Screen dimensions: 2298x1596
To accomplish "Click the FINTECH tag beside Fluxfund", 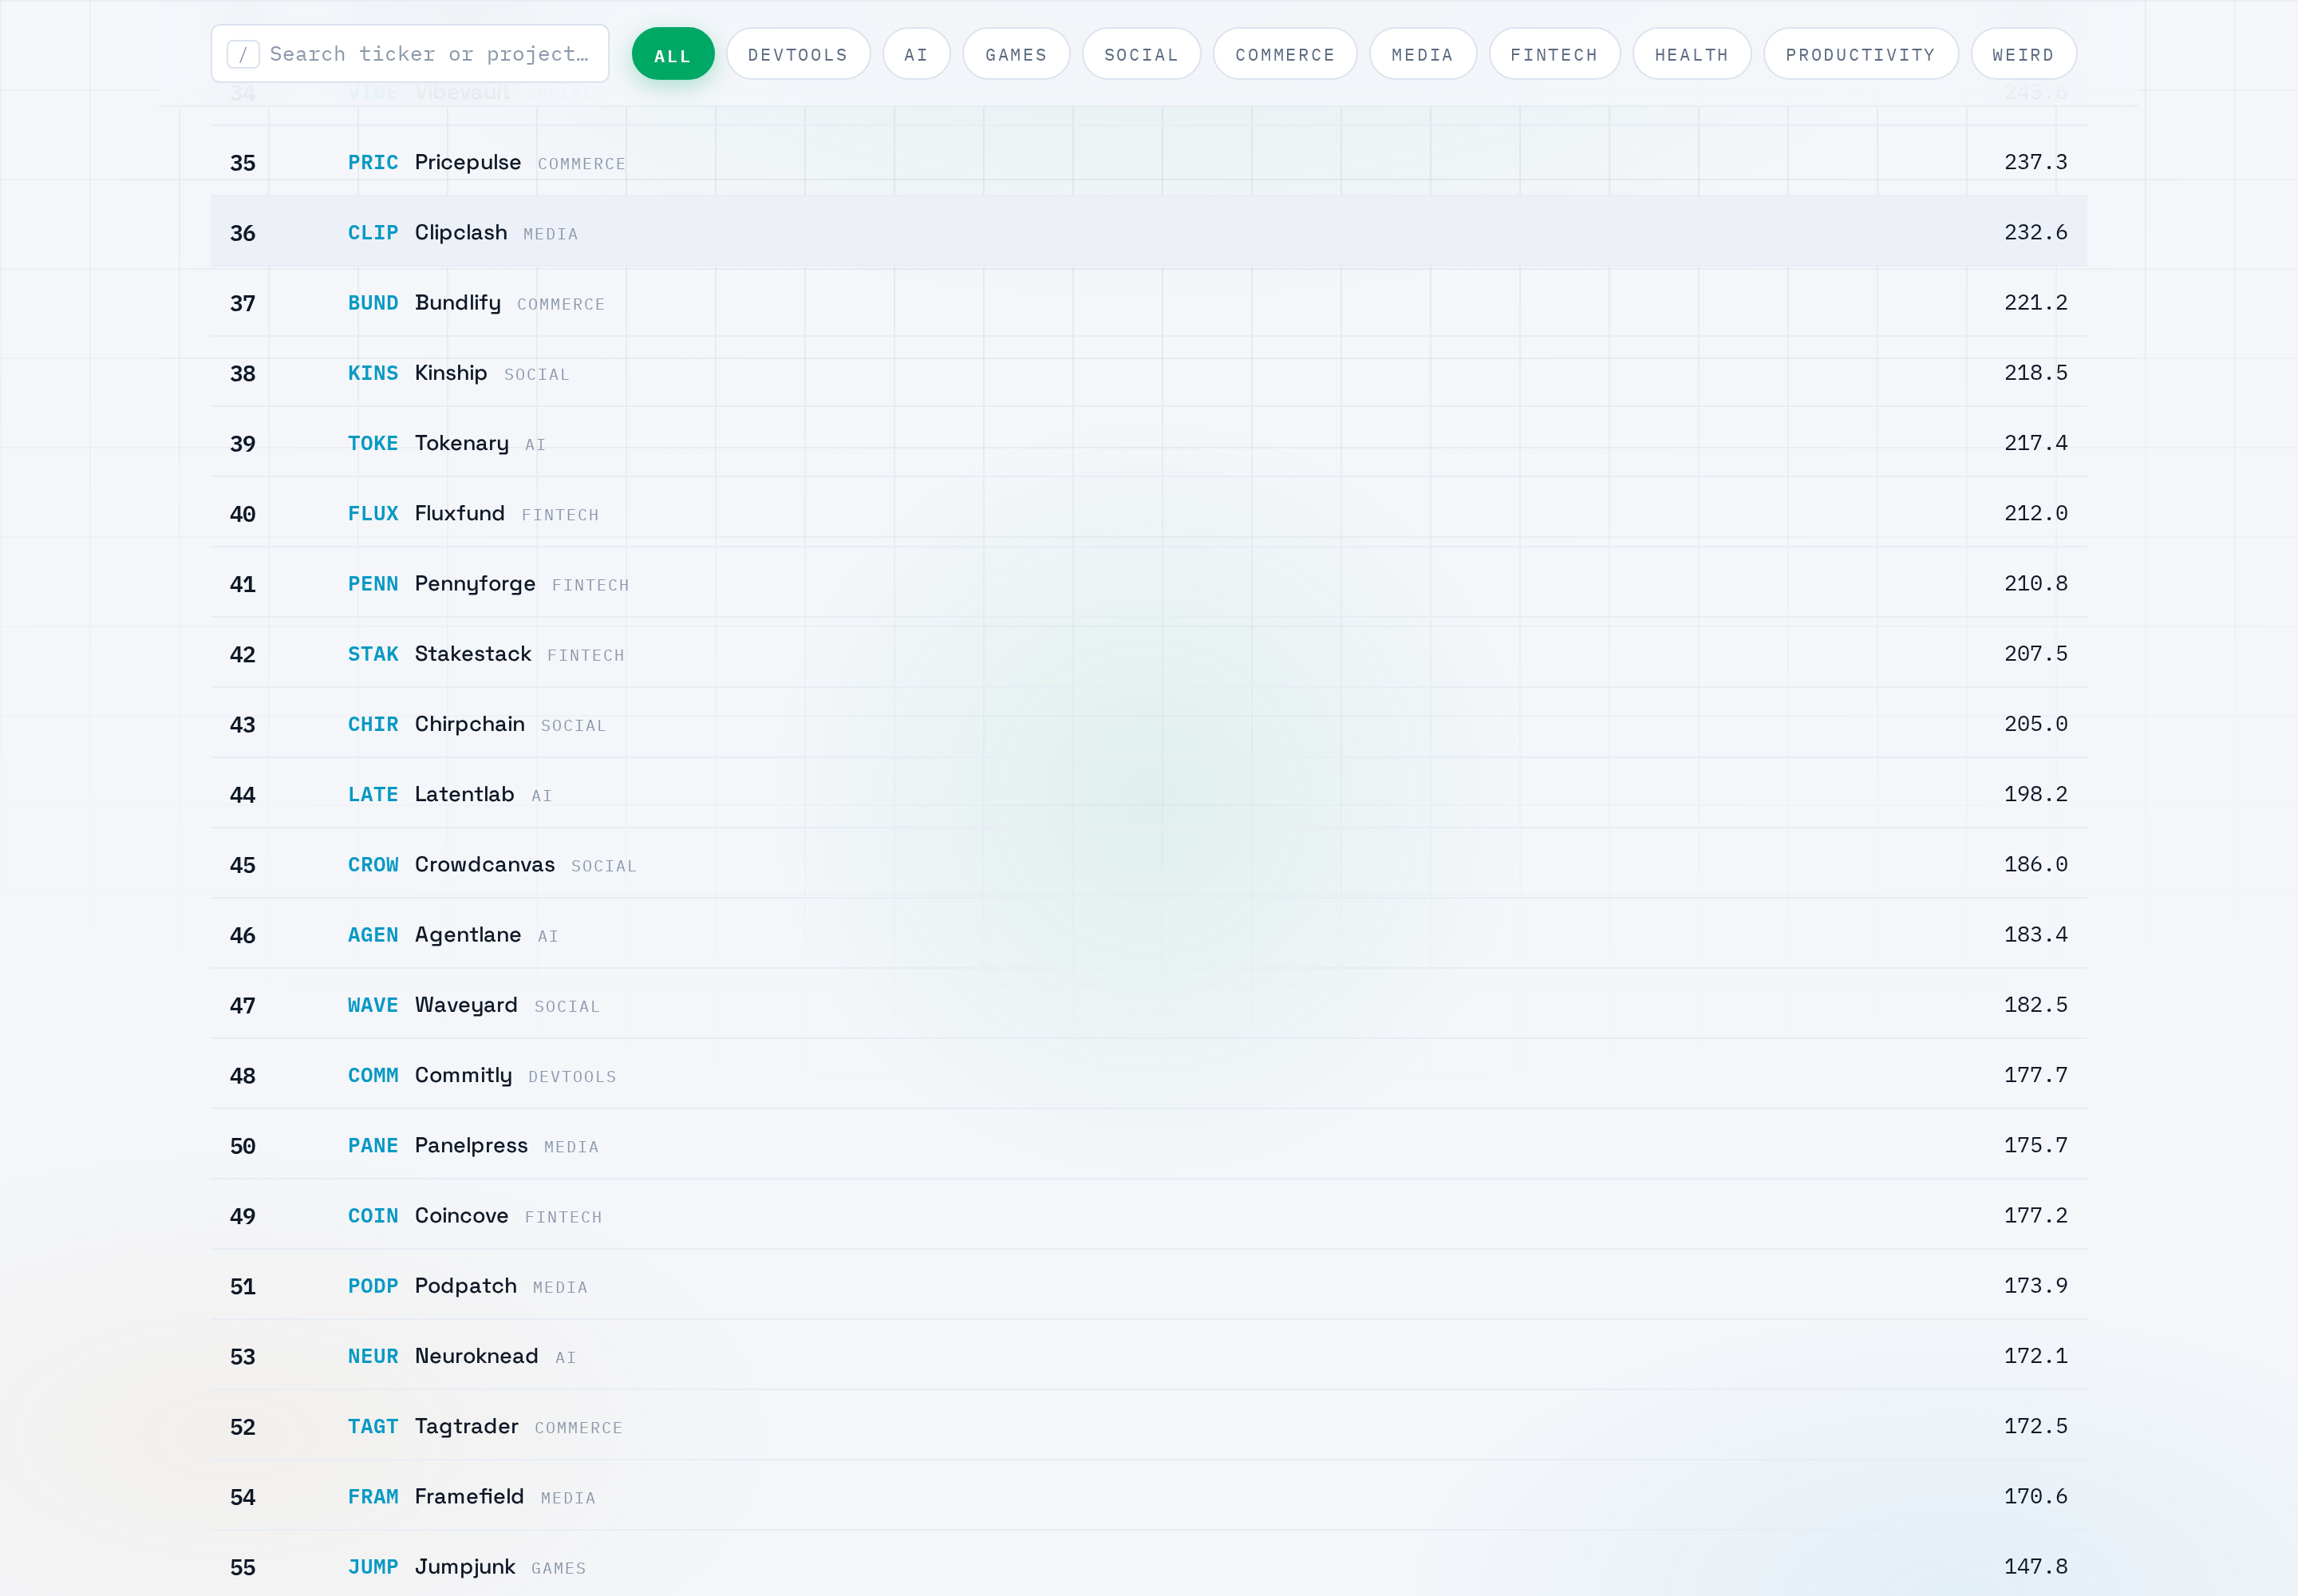I will click(x=560, y=515).
